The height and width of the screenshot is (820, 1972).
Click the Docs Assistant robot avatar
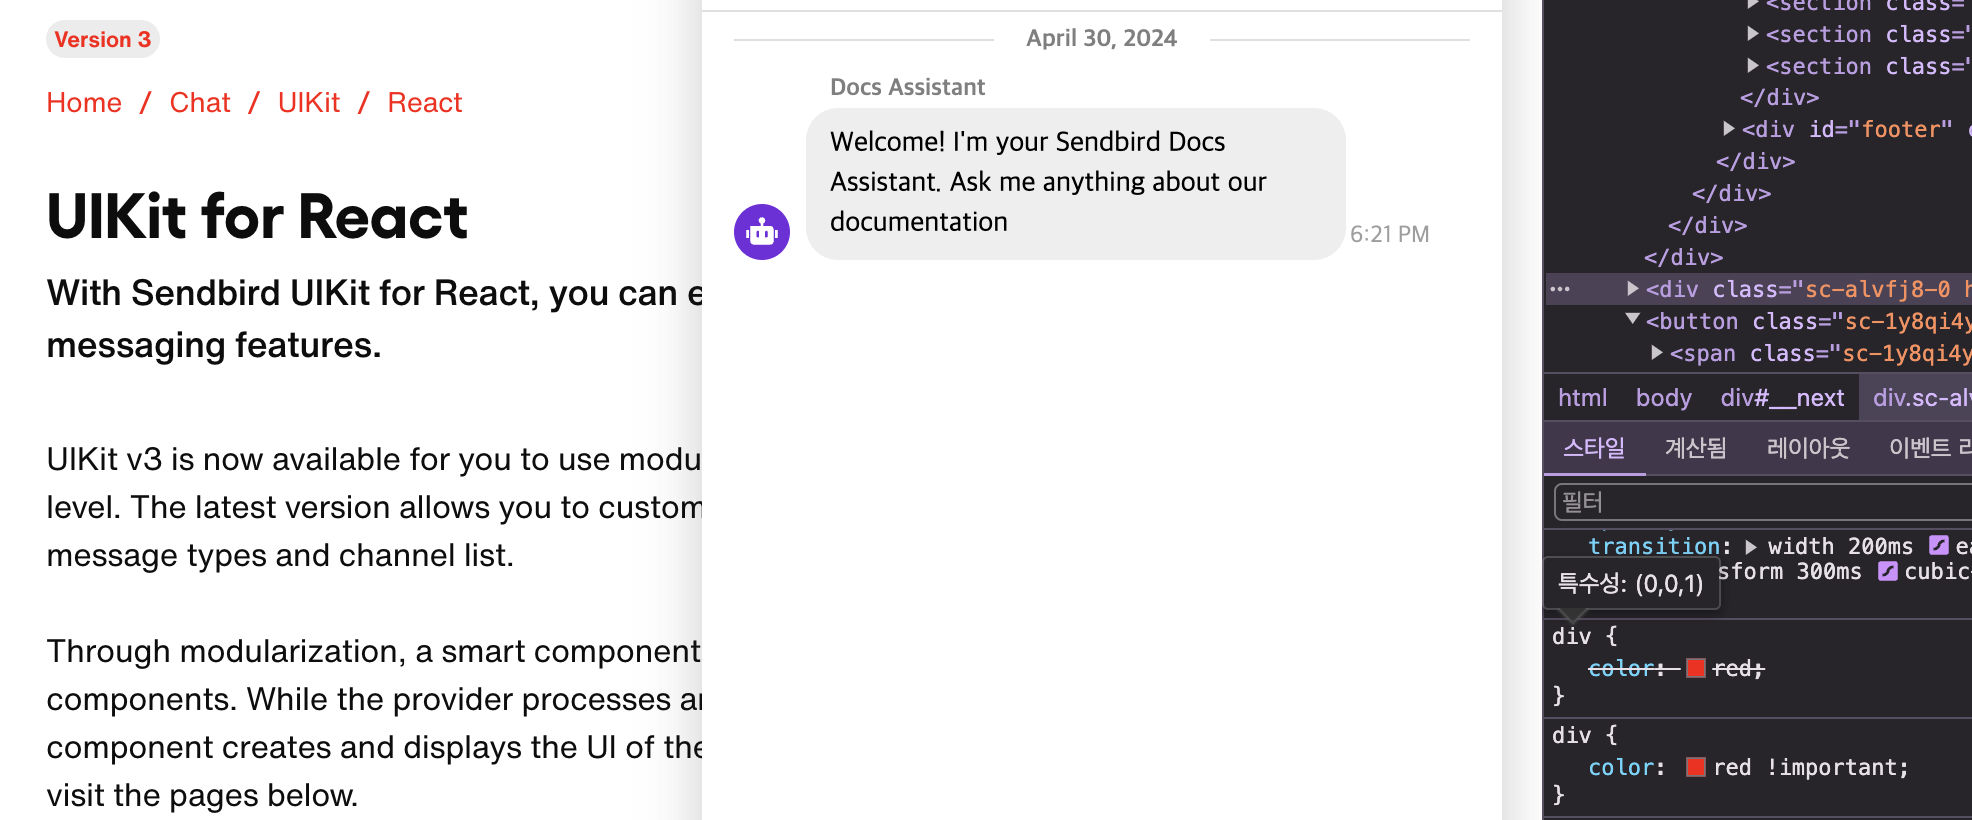[x=762, y=232]
